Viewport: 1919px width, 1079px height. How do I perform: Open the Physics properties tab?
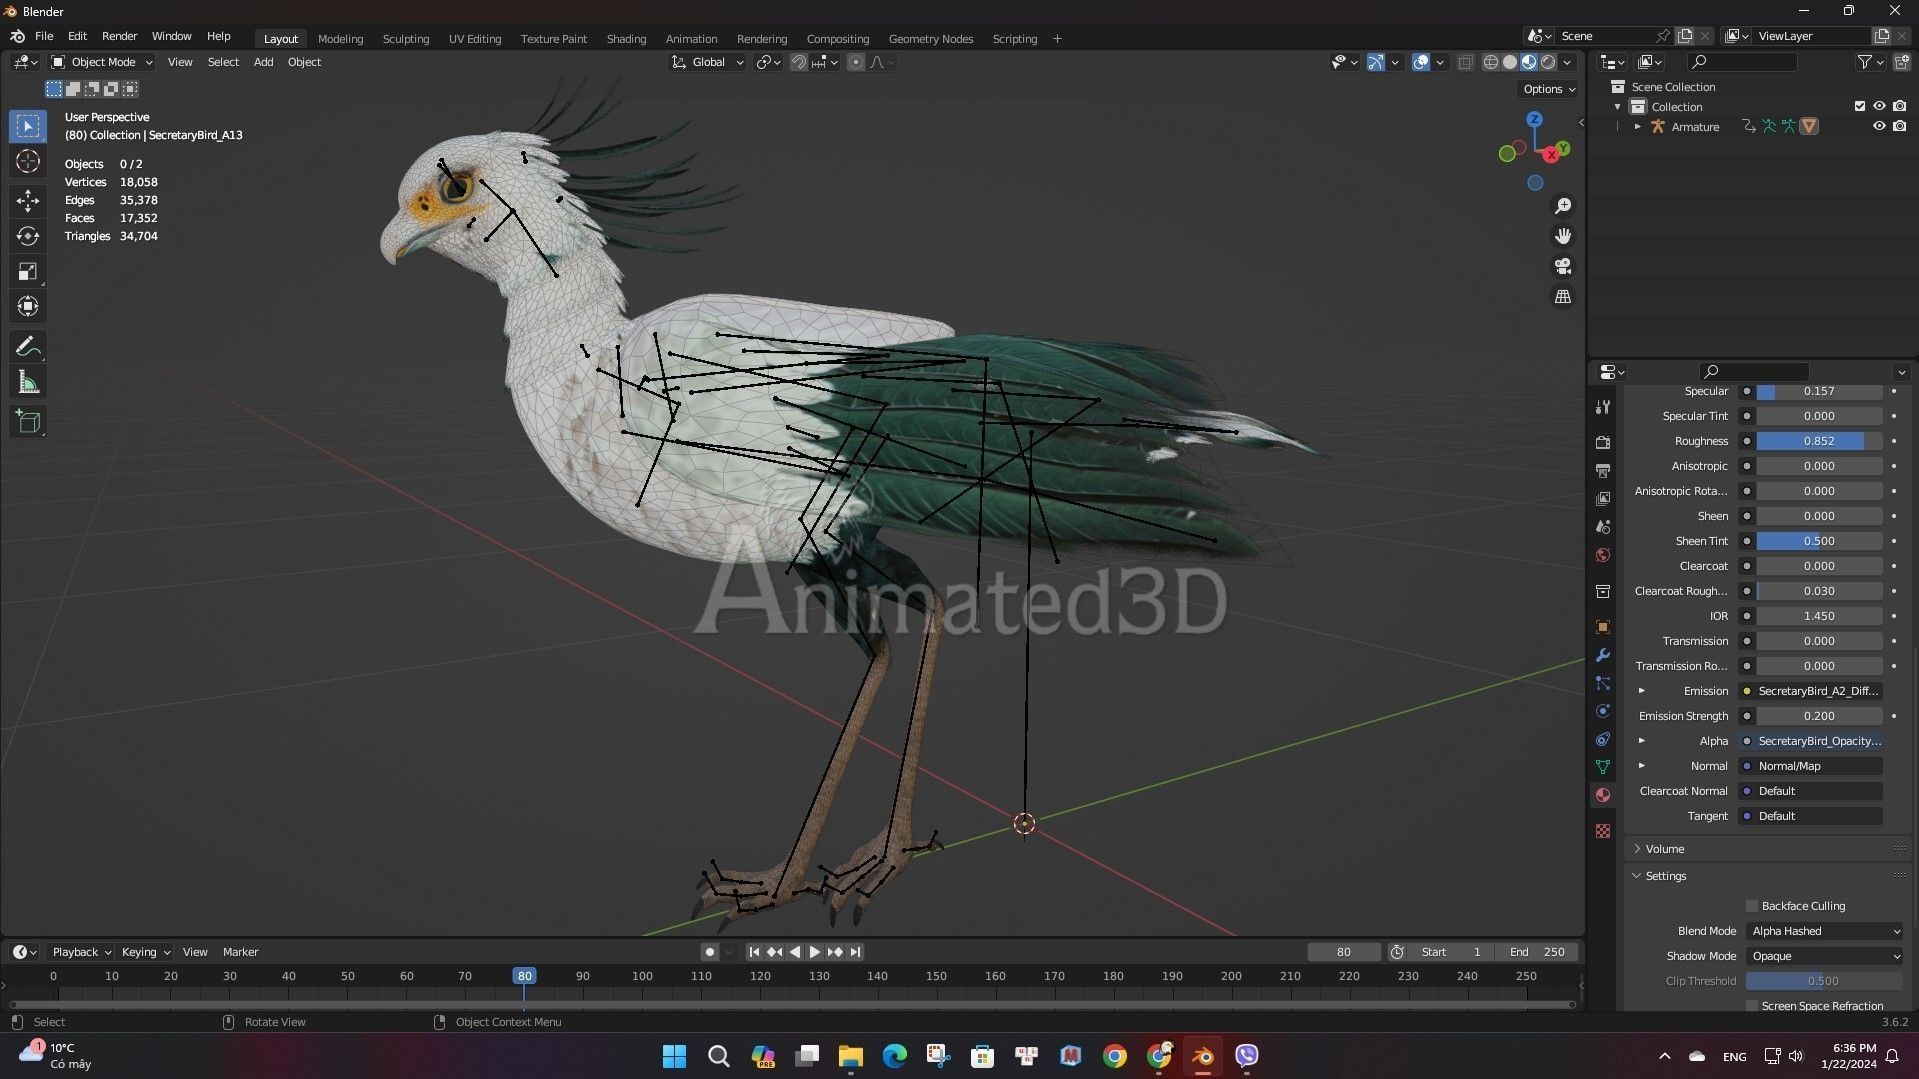coord(1603,711)
